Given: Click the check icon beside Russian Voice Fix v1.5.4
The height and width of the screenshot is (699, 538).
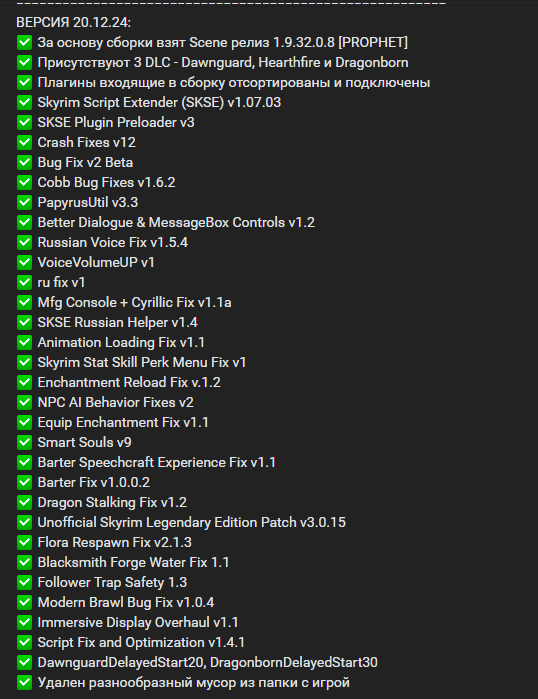Looking at the screenshot, I should coord(25,242).
